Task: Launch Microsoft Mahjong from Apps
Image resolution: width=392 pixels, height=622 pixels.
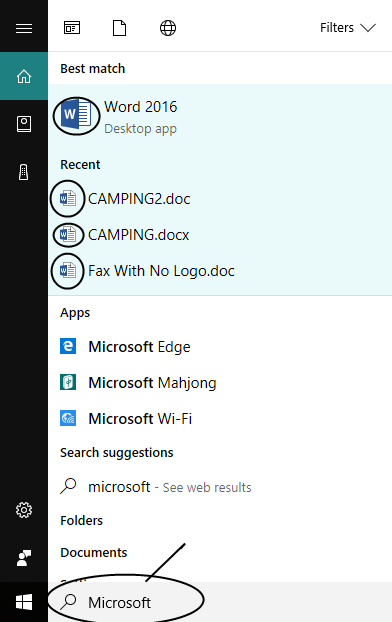Action: click(x=220, y=383)
